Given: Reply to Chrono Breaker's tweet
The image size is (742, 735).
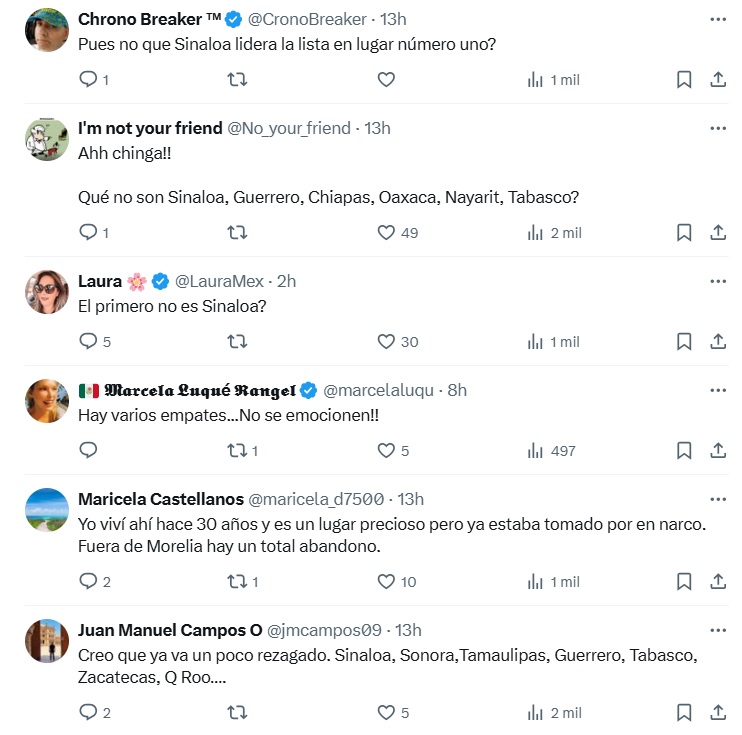Looking at the screenshot, I should (x=88, y=80).
